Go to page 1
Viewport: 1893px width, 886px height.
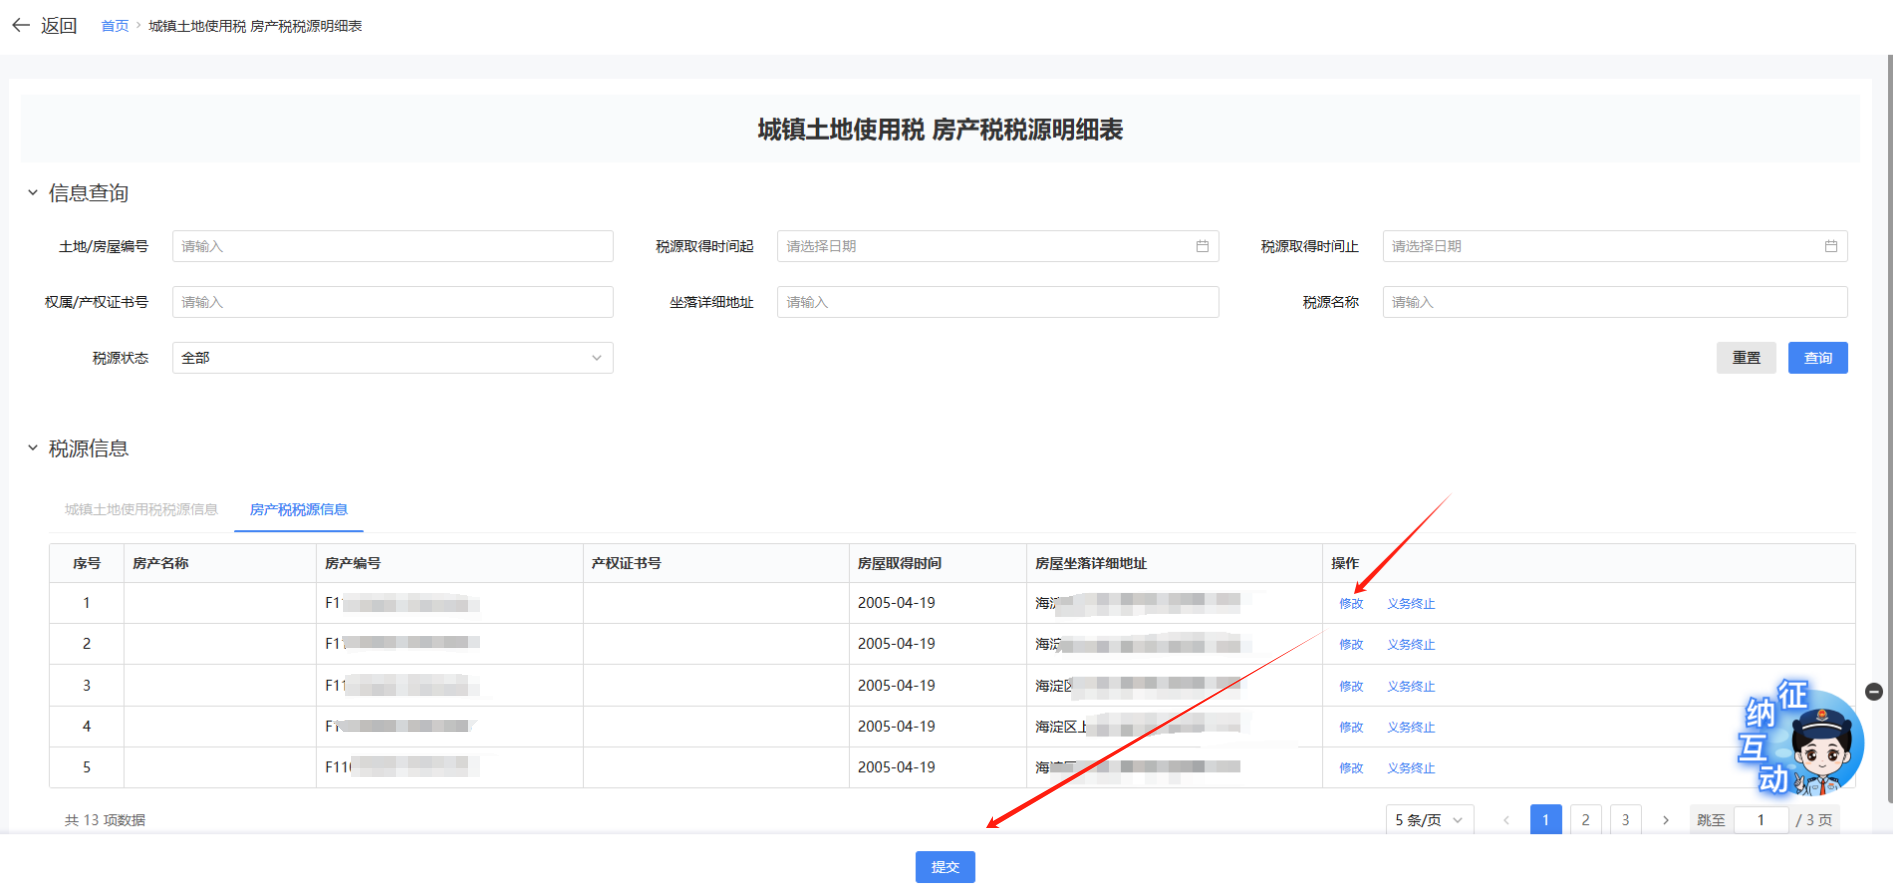(x=1546, y=820)
